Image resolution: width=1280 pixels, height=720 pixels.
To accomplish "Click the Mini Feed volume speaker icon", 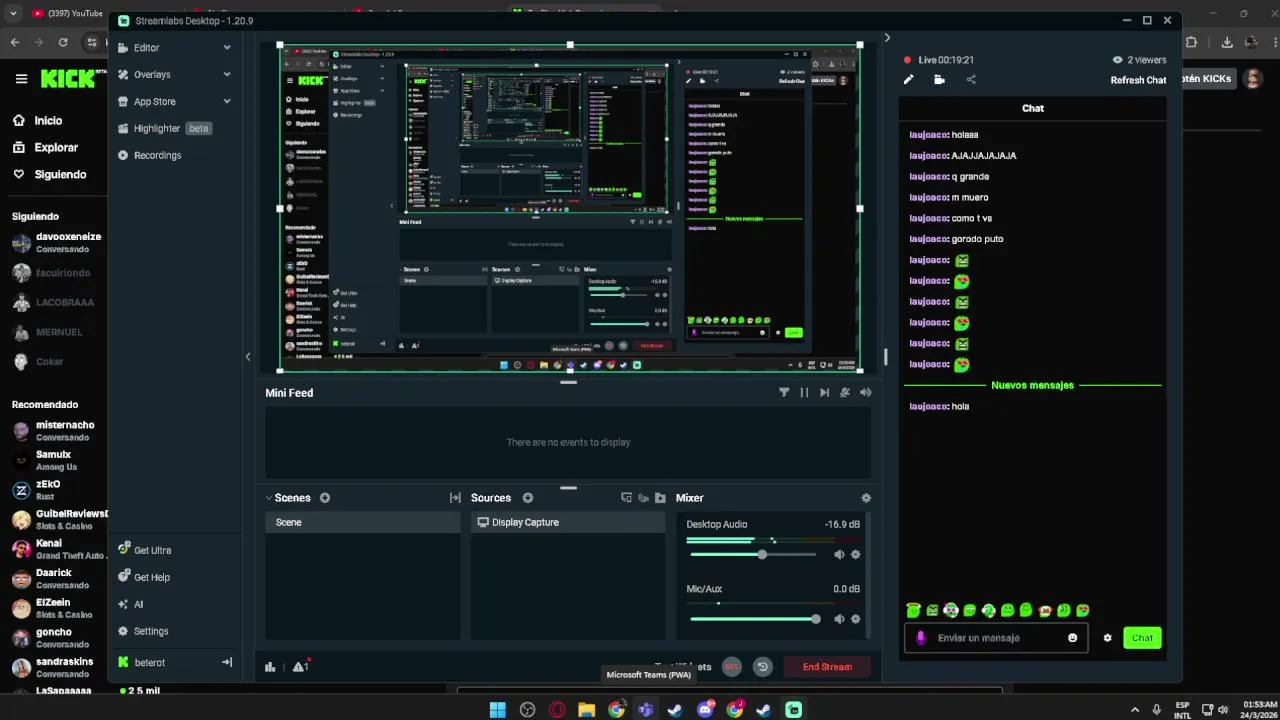I will pos(865,393).
